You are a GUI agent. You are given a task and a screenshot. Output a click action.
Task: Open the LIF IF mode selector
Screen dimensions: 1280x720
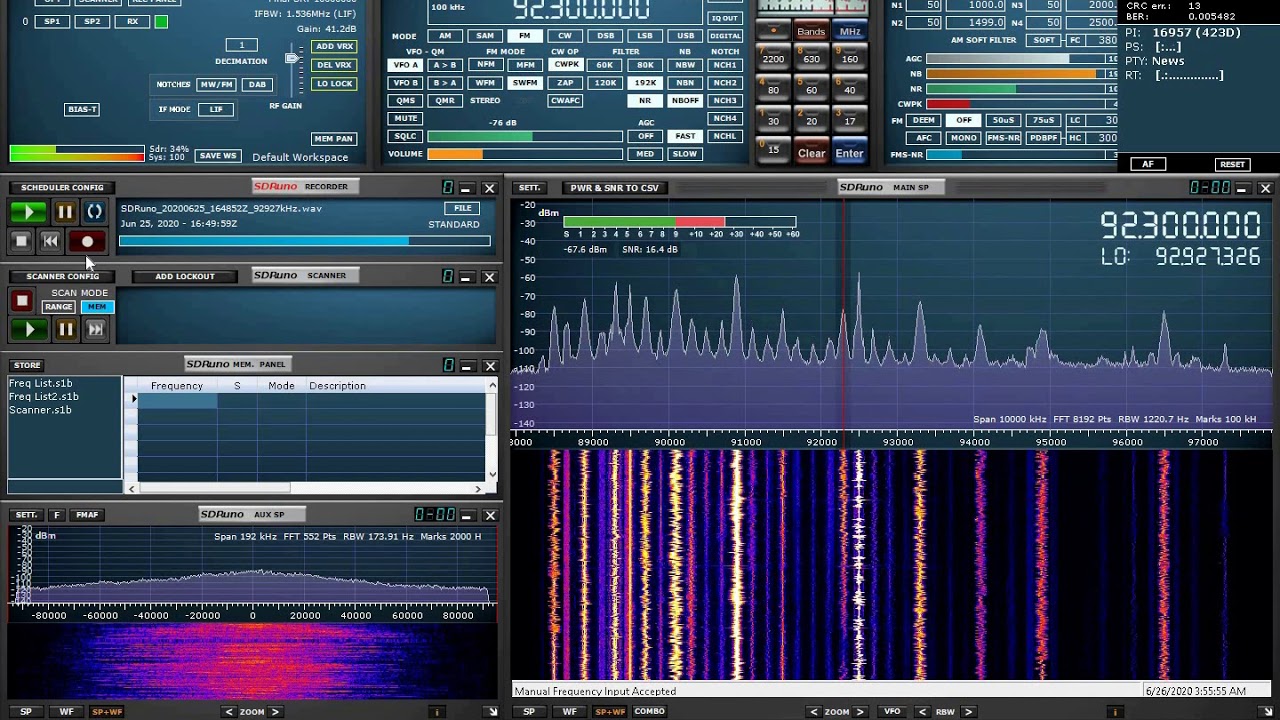click(216, 109)
